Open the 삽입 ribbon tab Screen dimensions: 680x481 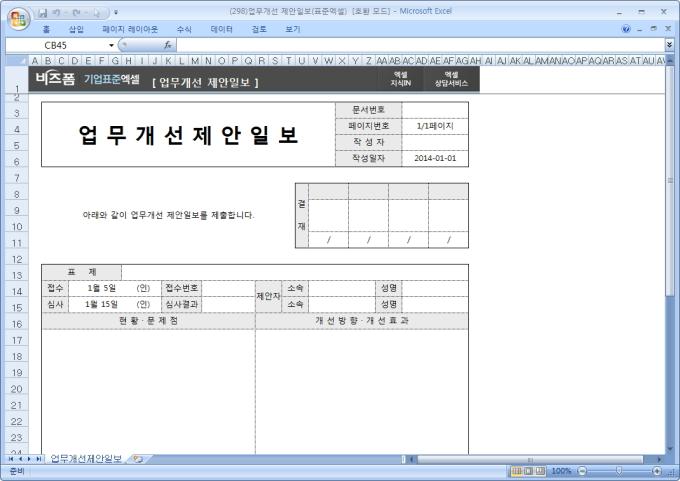point(76,29)
